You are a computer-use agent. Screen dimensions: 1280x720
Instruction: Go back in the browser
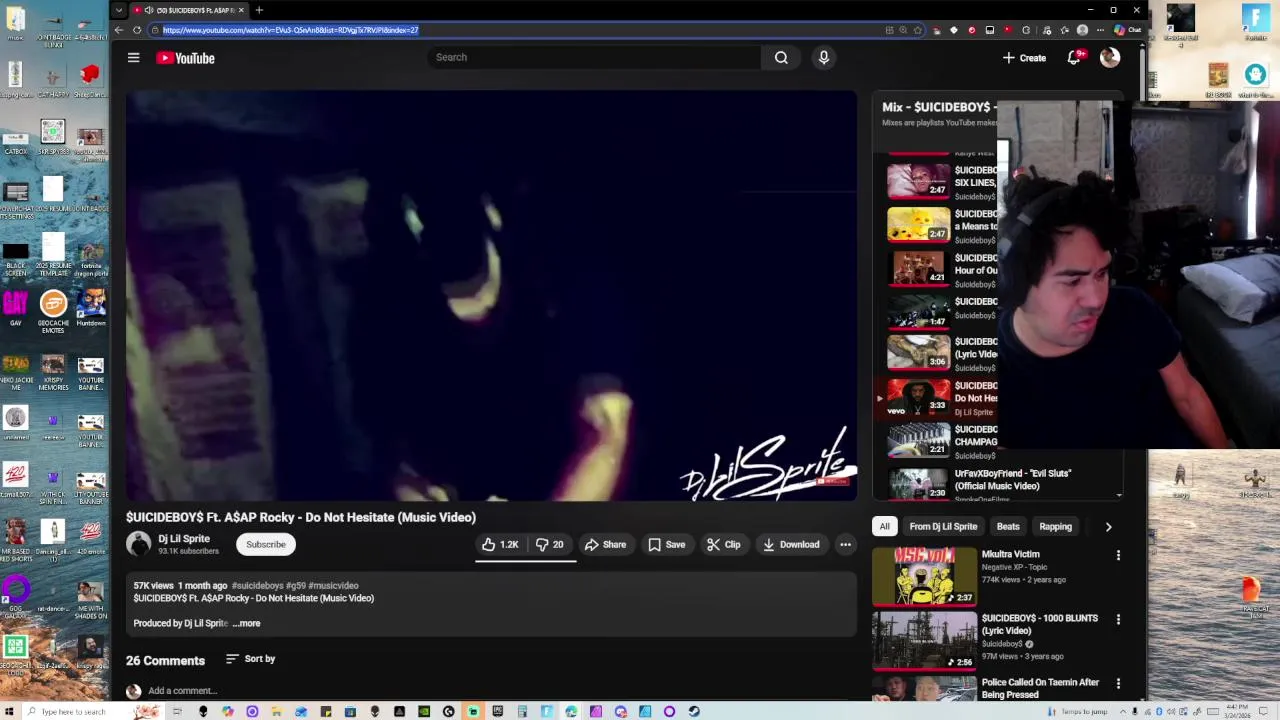pyautogui.click(x=119, y=30)
